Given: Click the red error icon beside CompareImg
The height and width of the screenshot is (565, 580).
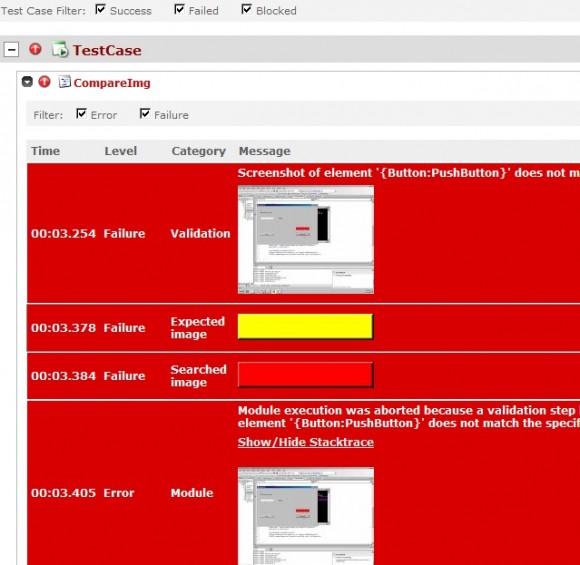Looking at the screenshot, I should (x=44, y=82).
